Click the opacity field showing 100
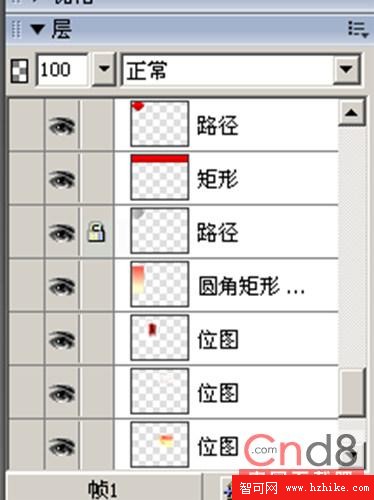 coord(62,70)
